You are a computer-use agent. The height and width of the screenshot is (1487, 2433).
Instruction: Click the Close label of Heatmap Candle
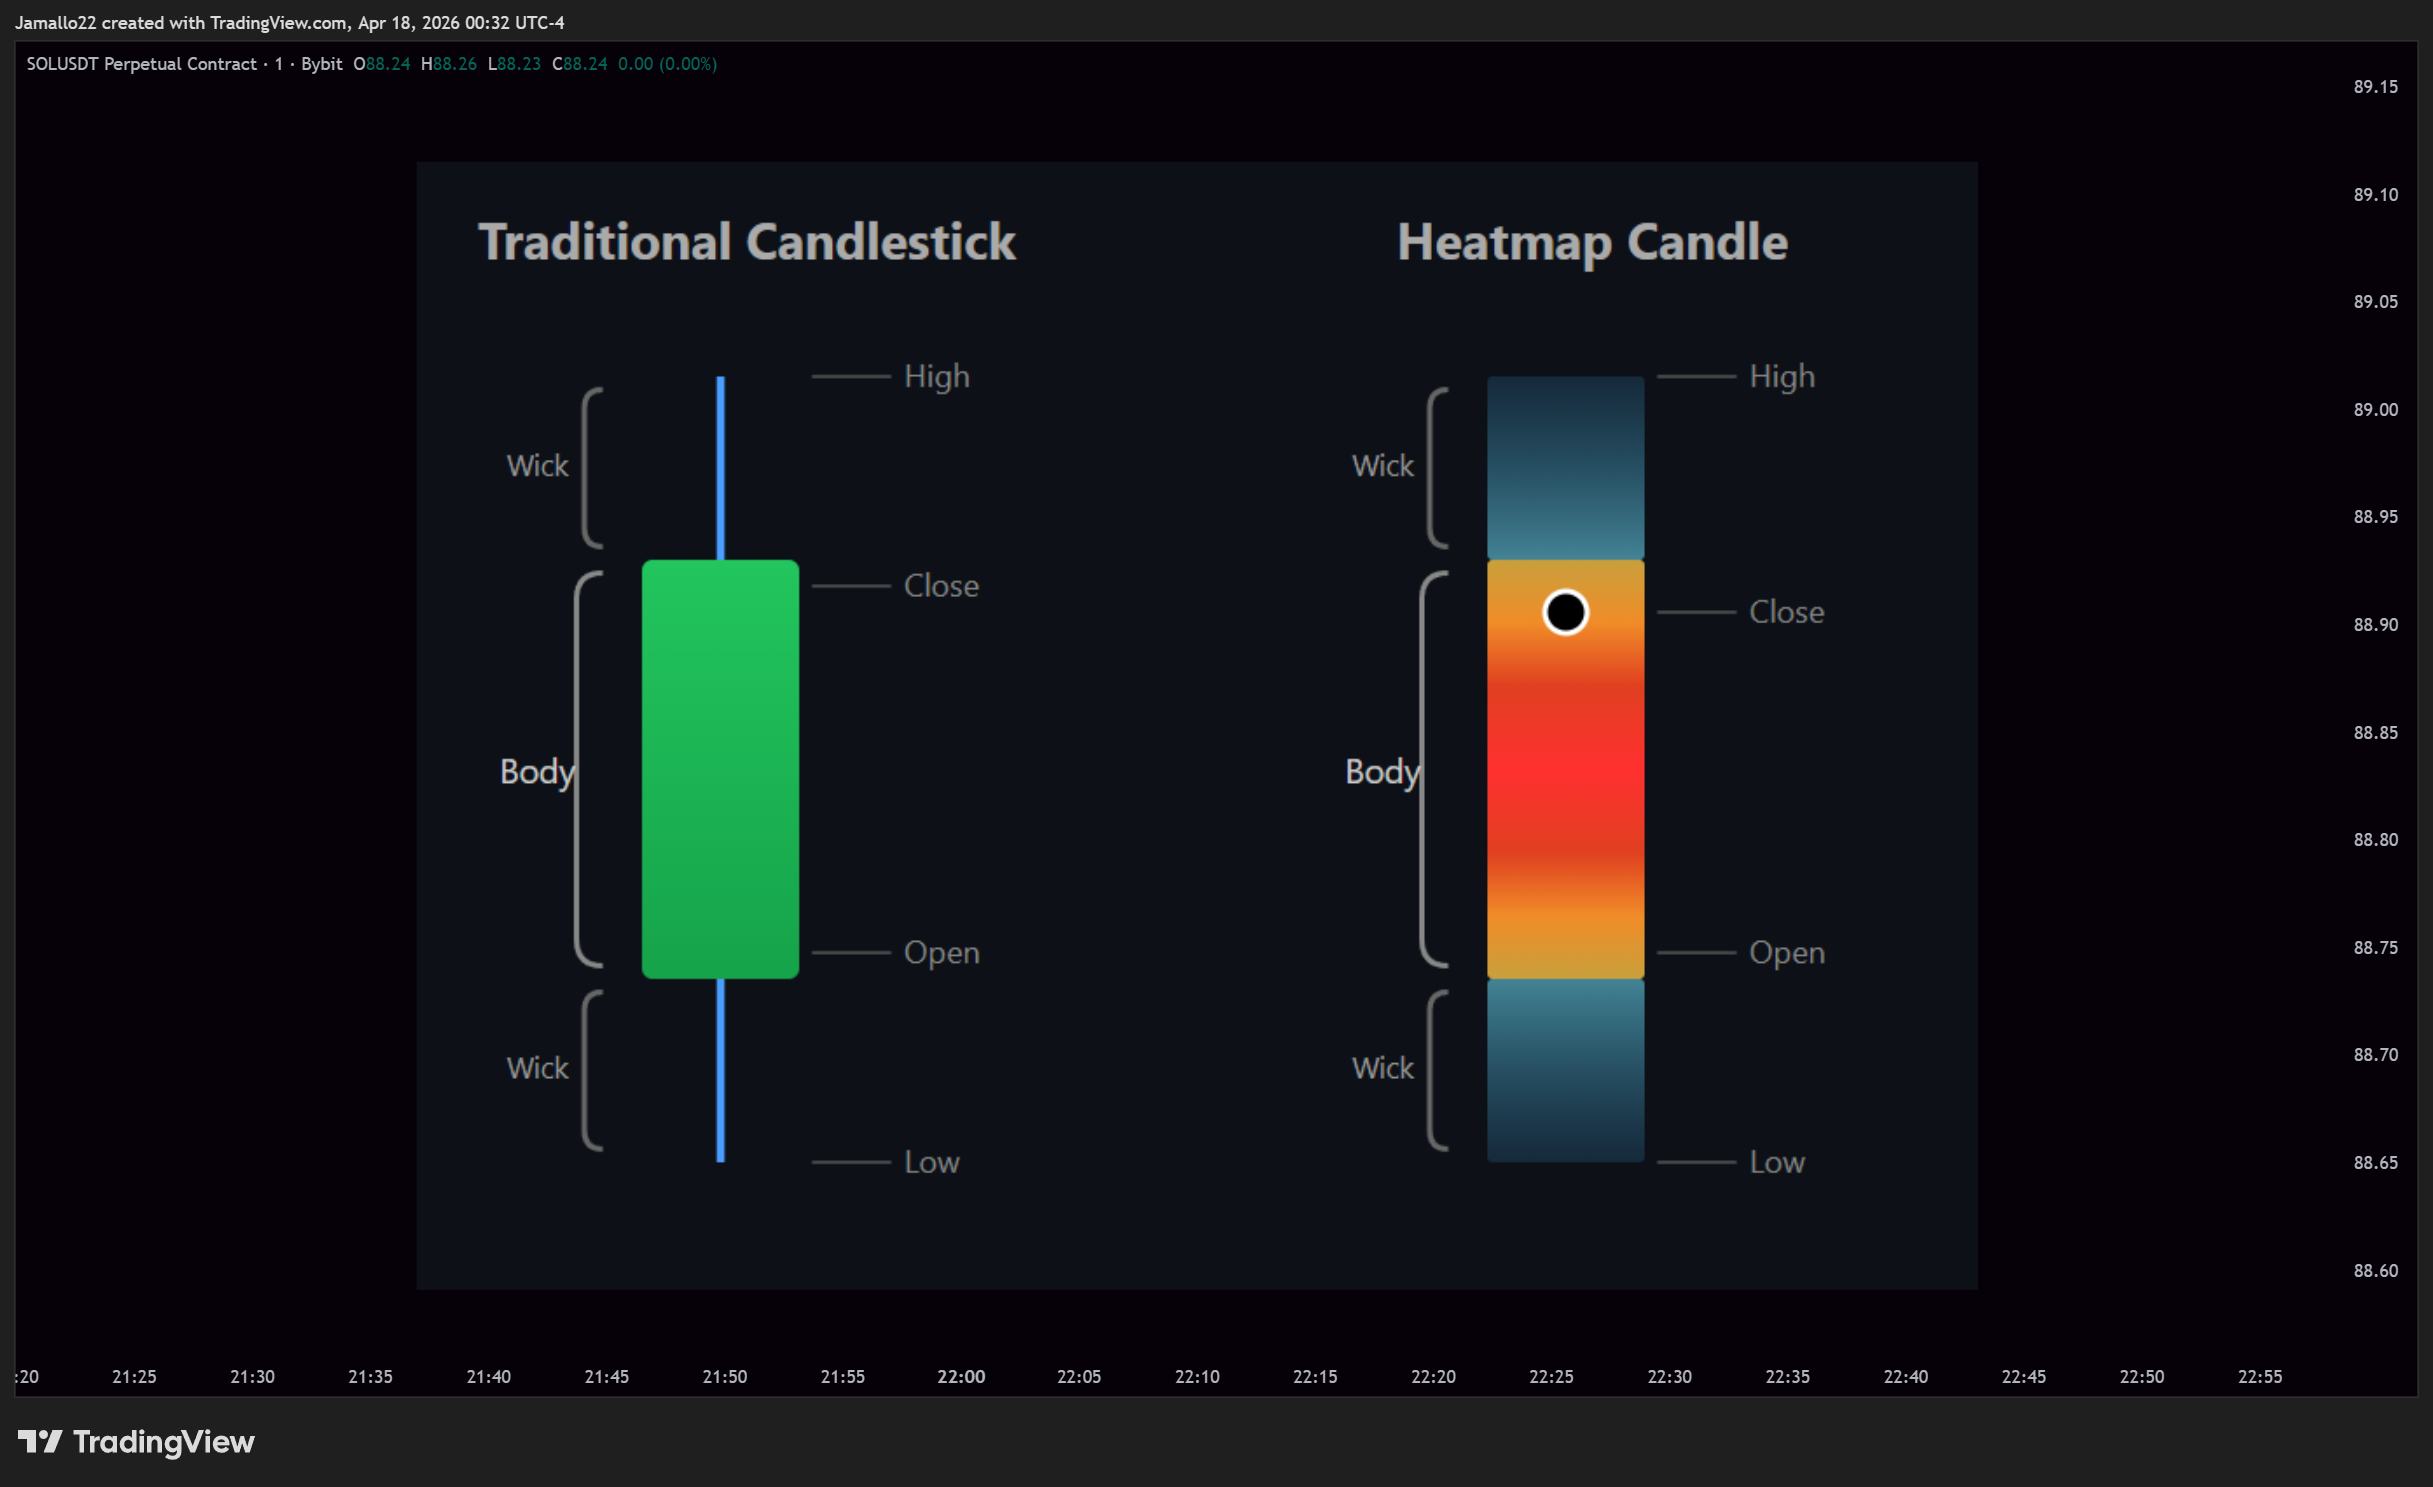(1786, 612)
